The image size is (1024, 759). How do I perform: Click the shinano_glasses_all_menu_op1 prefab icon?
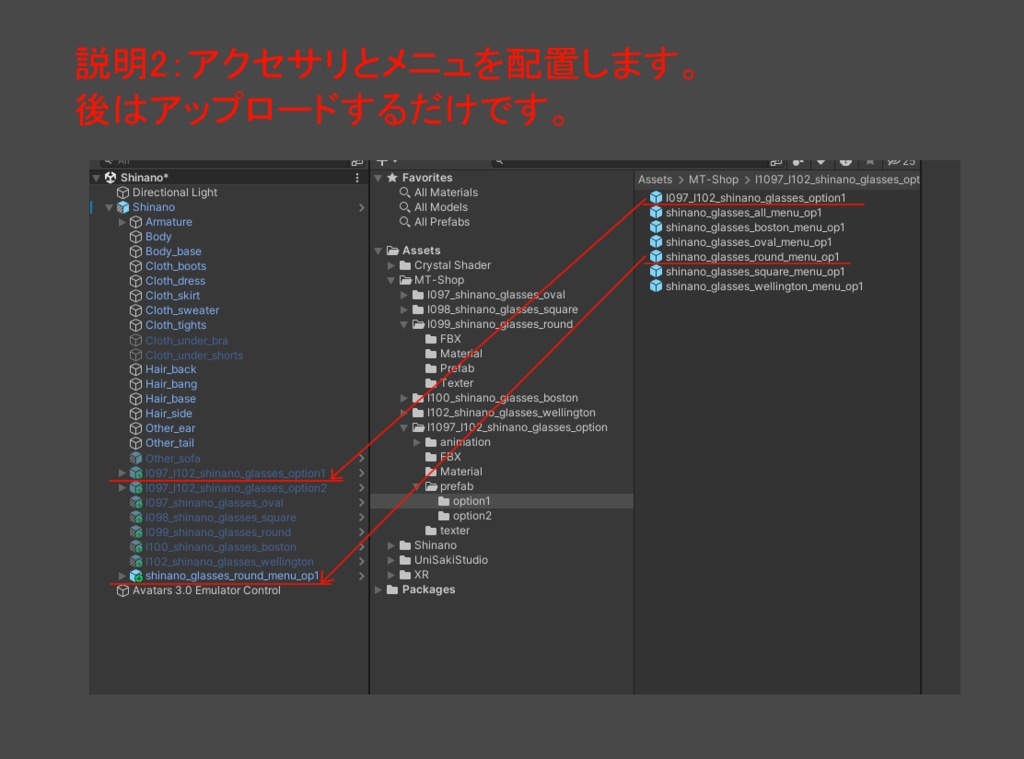[x=656, y=212]
